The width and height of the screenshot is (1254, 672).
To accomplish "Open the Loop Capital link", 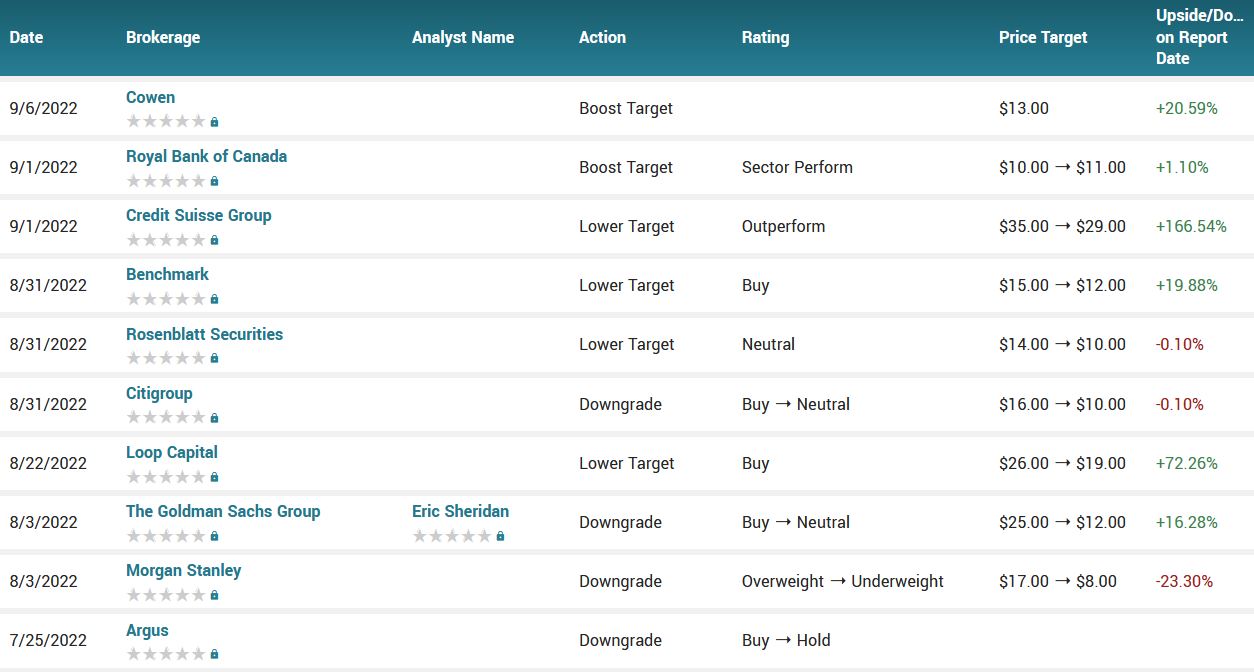I will 172,452.
